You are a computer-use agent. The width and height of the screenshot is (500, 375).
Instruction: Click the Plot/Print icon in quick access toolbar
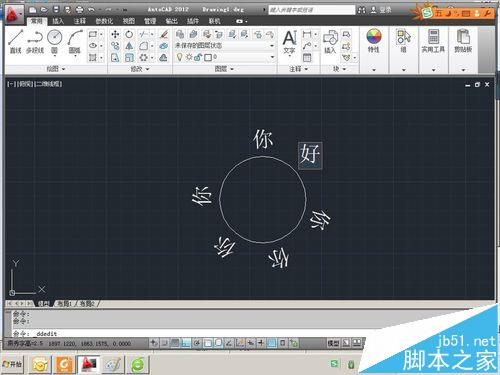[x=79, y=10]
